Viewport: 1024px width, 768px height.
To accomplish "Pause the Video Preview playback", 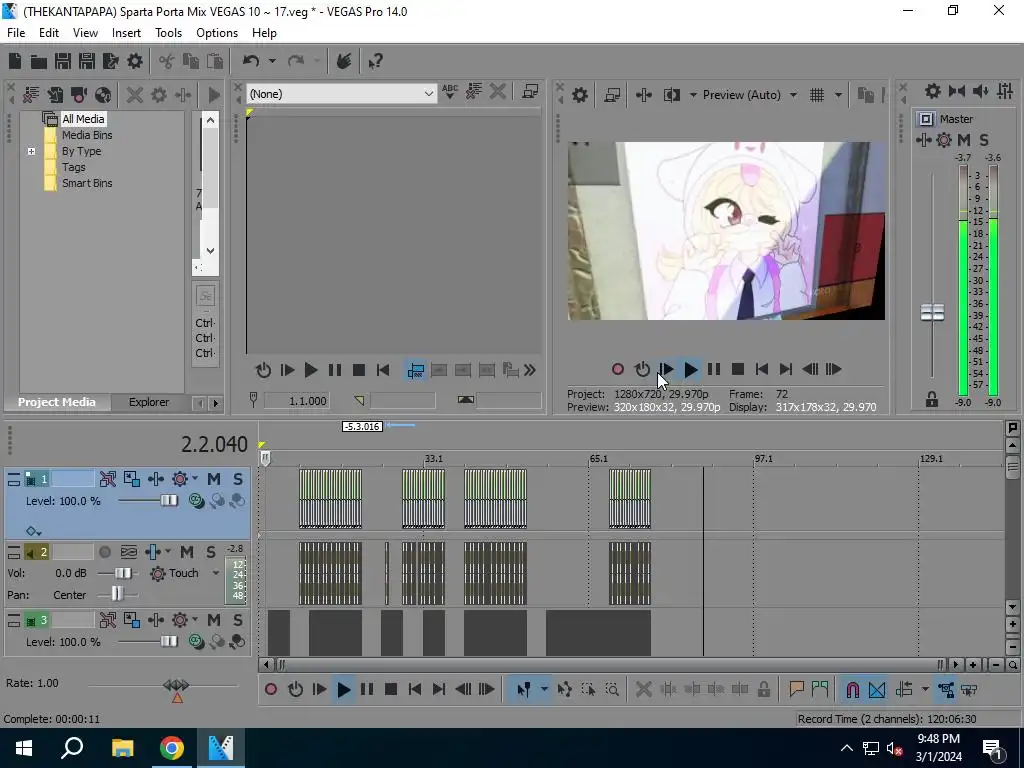I will tap(714, 370).
